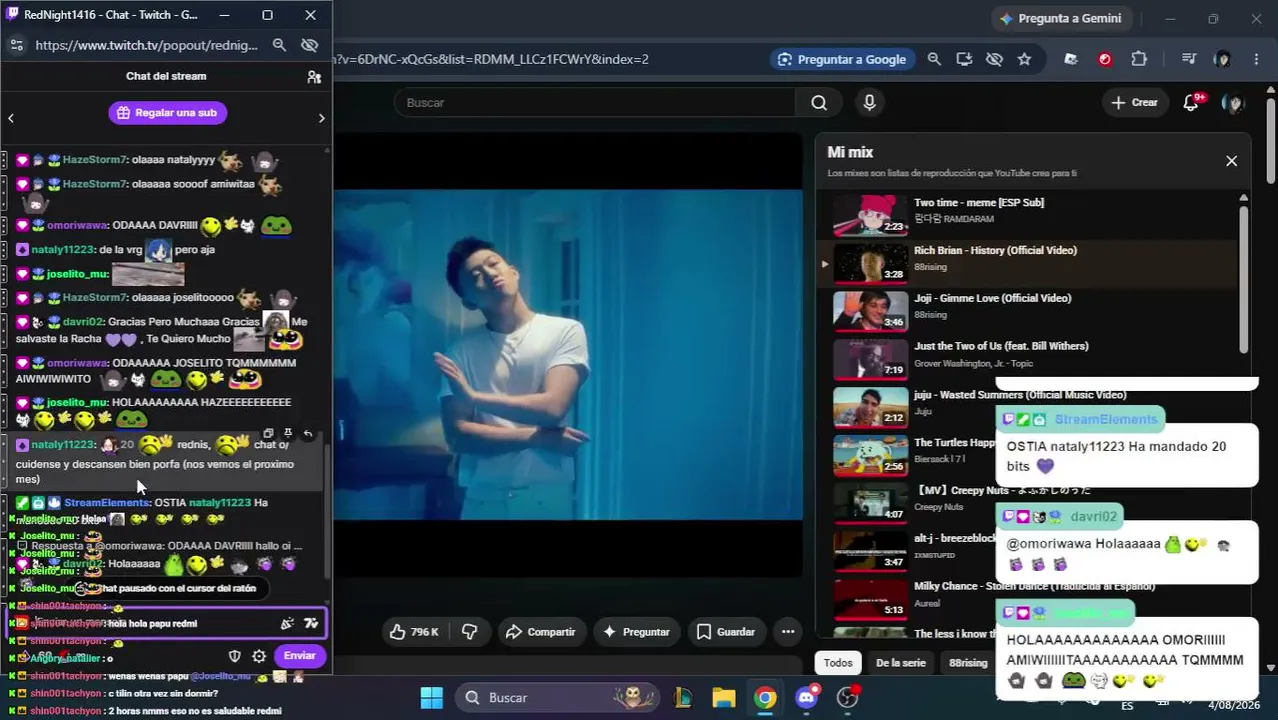Open the chat shield moderation icon
Image resolution: width=1278 pixels, height=720 pixels.
(235, 656)
